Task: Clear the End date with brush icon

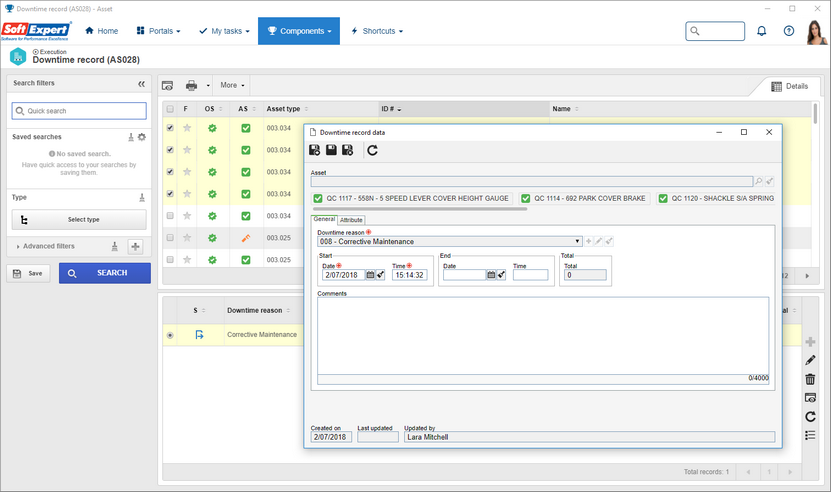Action: (501, 275)
